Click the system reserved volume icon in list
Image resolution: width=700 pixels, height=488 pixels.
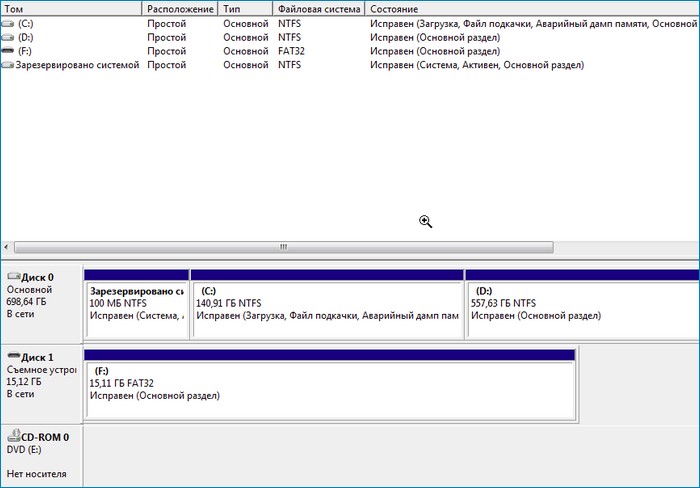pos(9,65)
